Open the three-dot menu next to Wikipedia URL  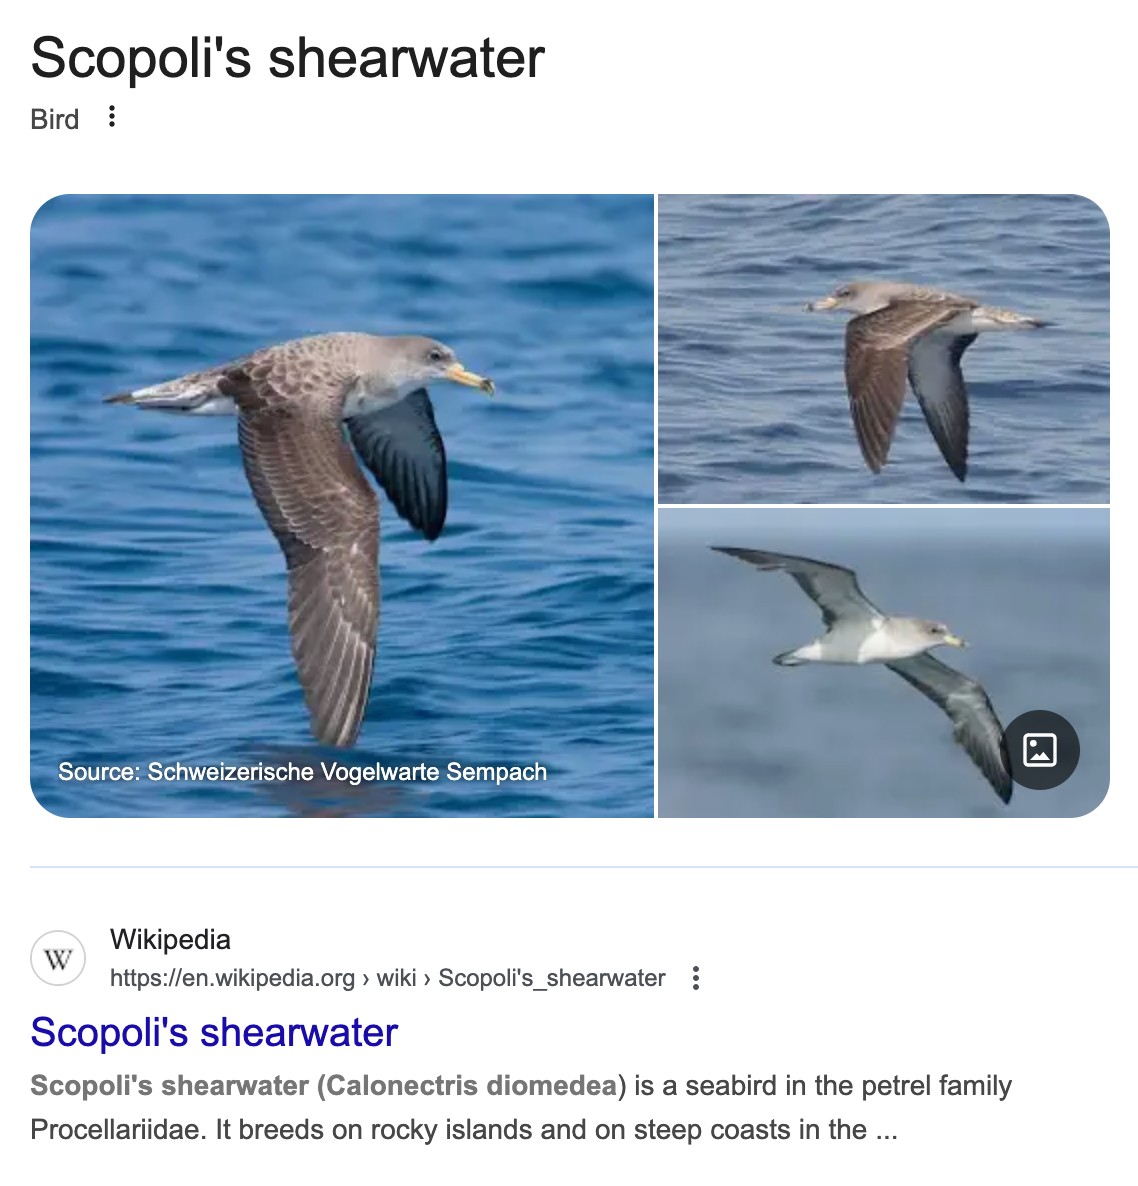pyautogui.click(x=696, y=978)
